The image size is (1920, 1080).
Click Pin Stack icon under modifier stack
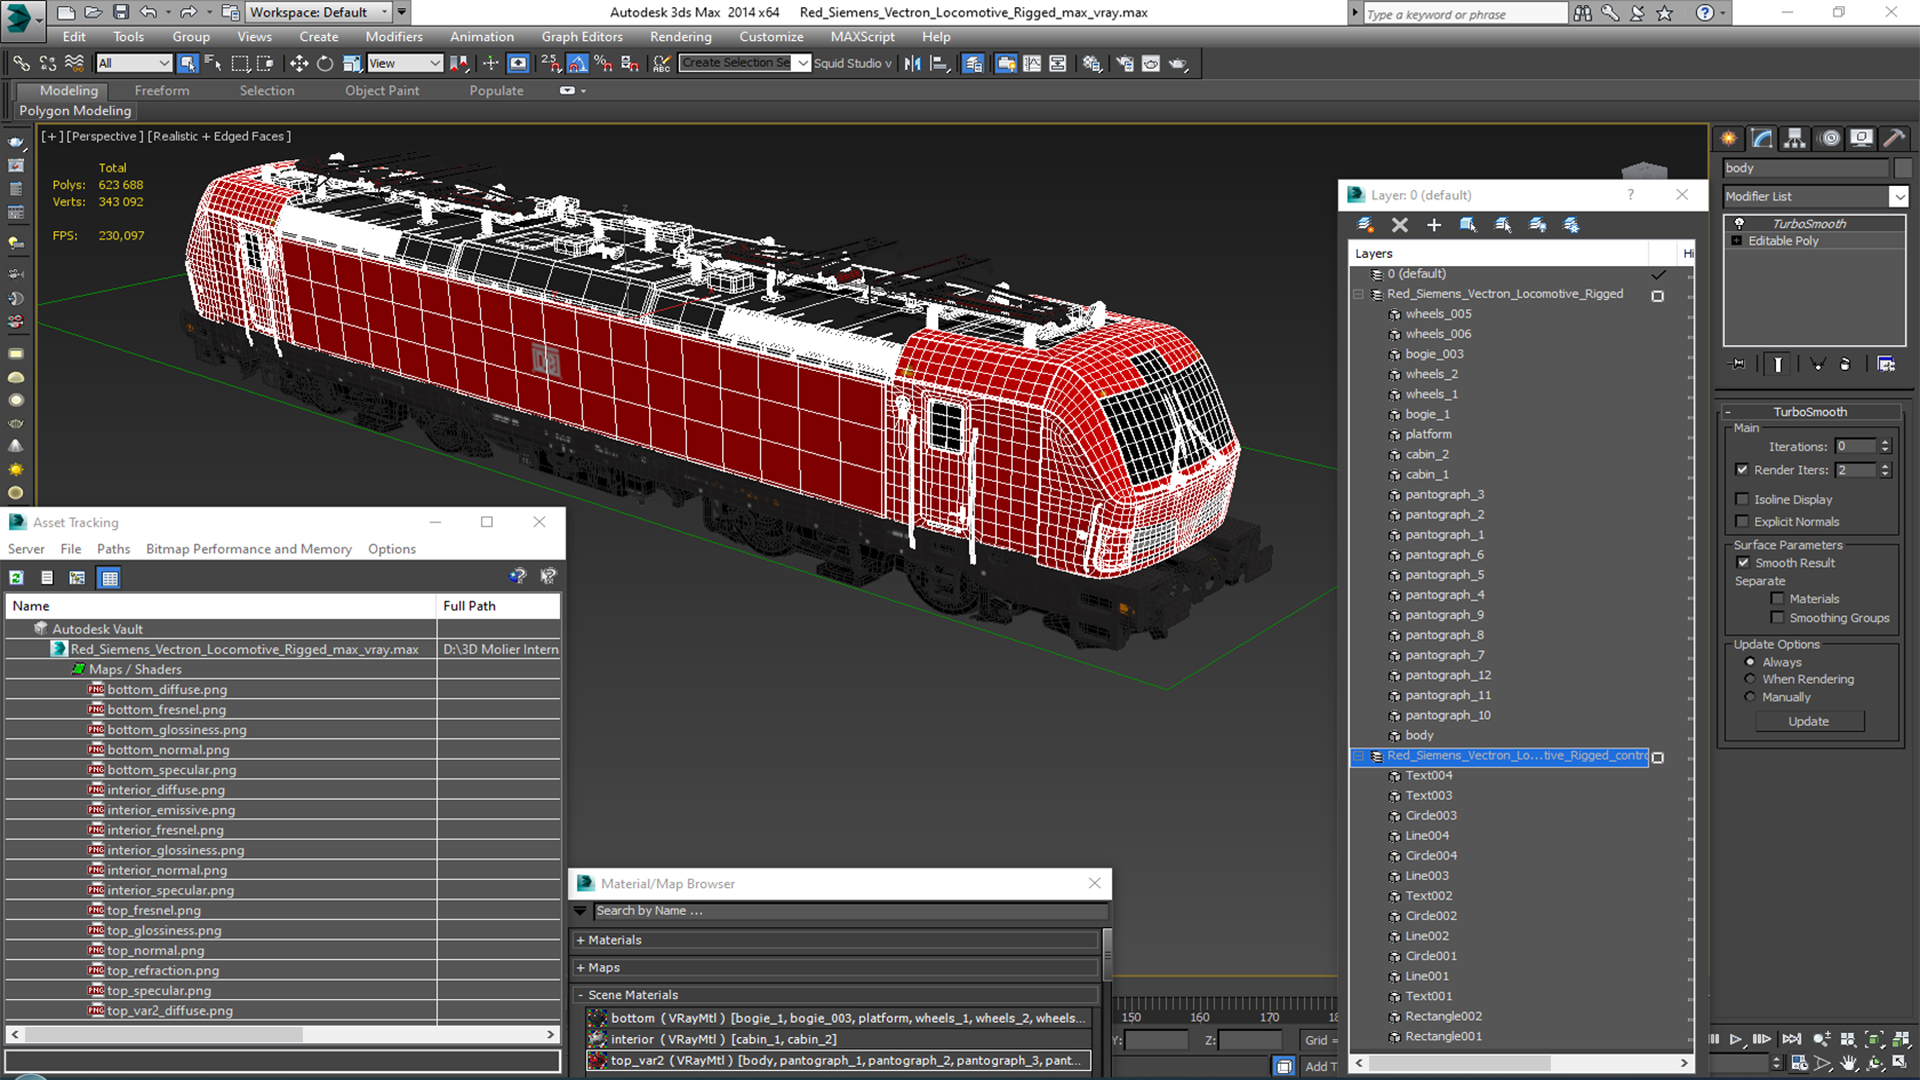point(1738,364)
